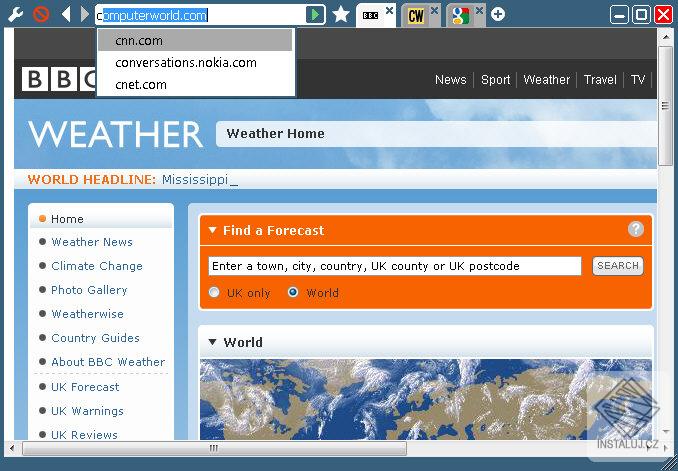
Task: Close the CW Computerworld tab
Action: pos(435,10)
